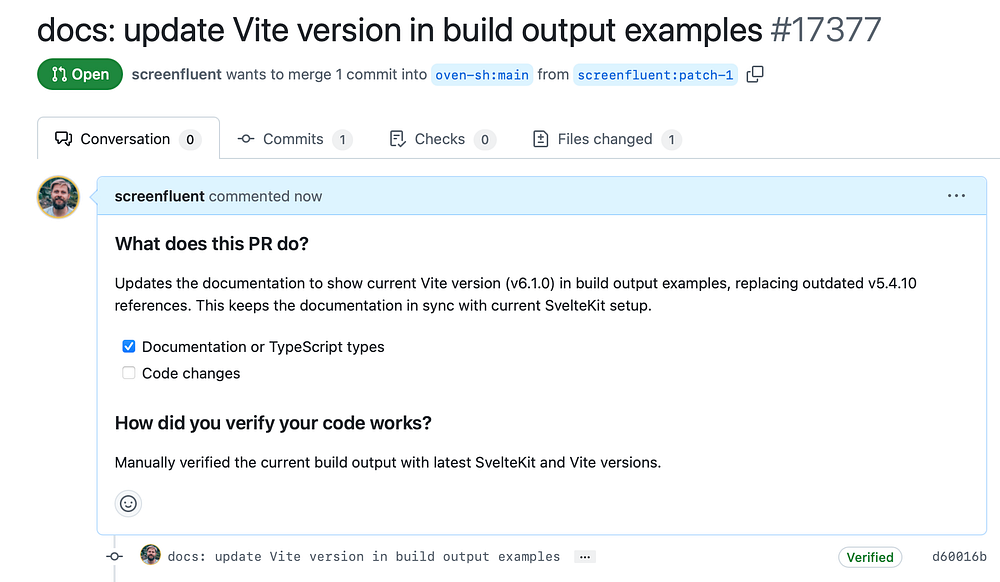Click the green Open status badge
This screenshot has height=582, width=1000.
coord(80,75)
